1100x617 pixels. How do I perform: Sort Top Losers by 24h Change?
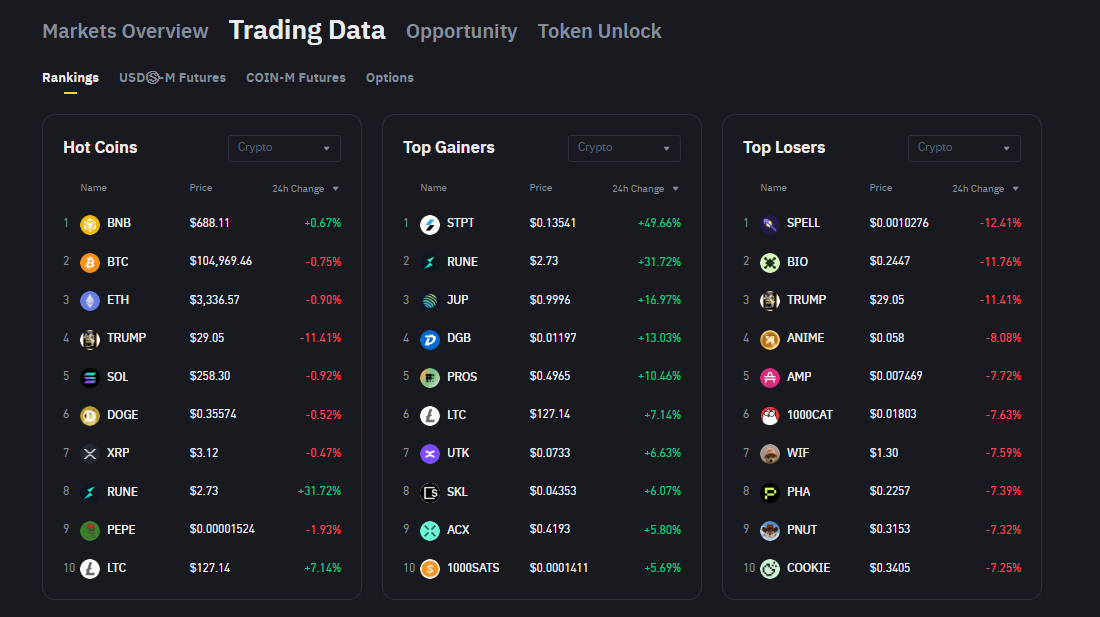click(985, 189)
